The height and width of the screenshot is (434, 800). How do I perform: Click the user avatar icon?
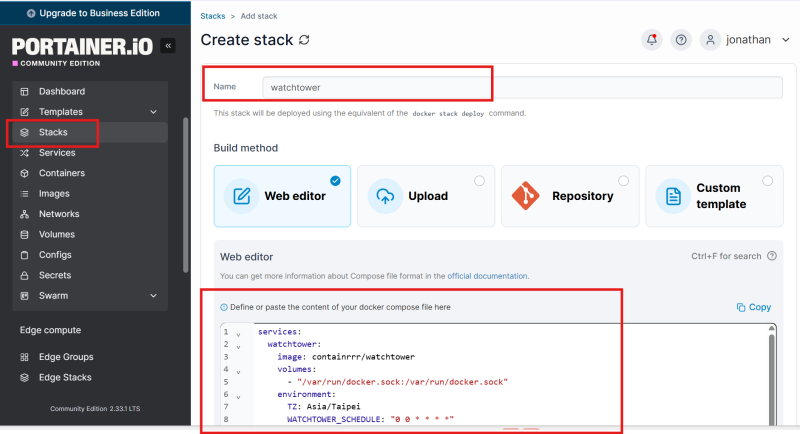click(x=710, y=40)
